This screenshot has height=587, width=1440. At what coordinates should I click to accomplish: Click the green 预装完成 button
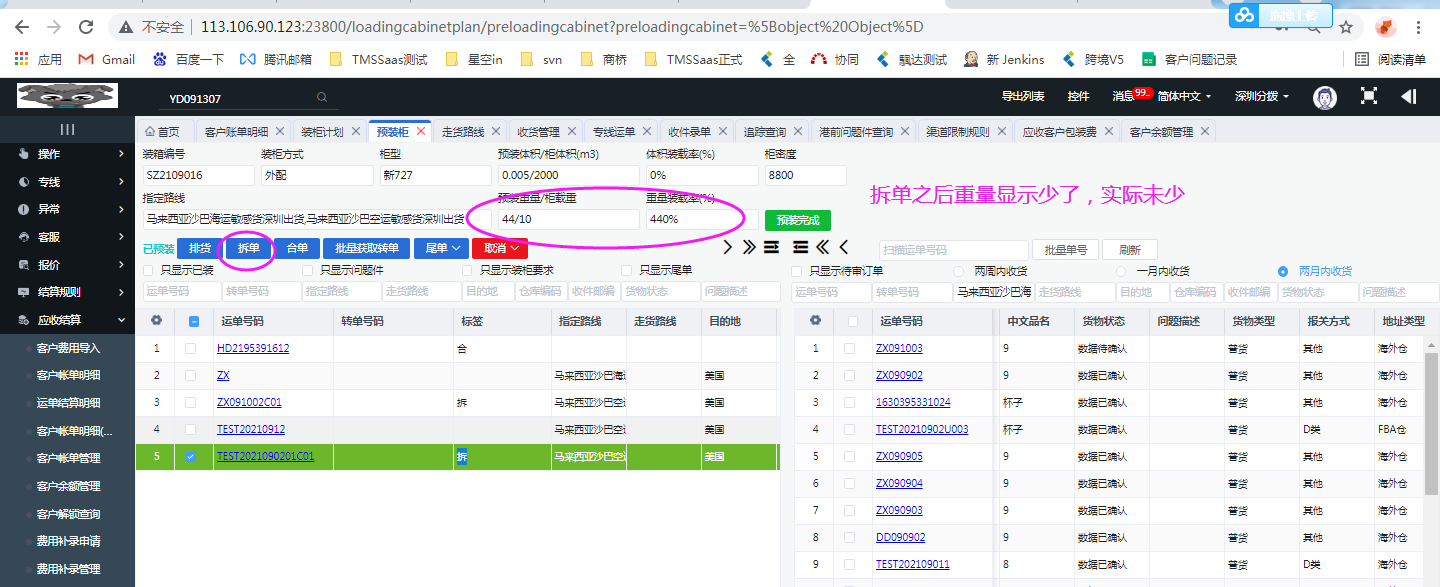[x=798, y=220]
